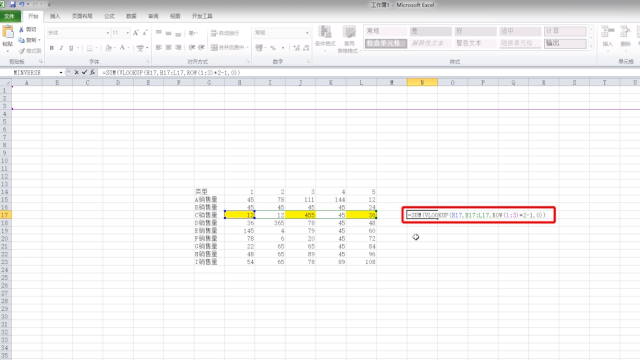Confirm formula with check mark
640x360 pixels.
[x=84, y=72]
